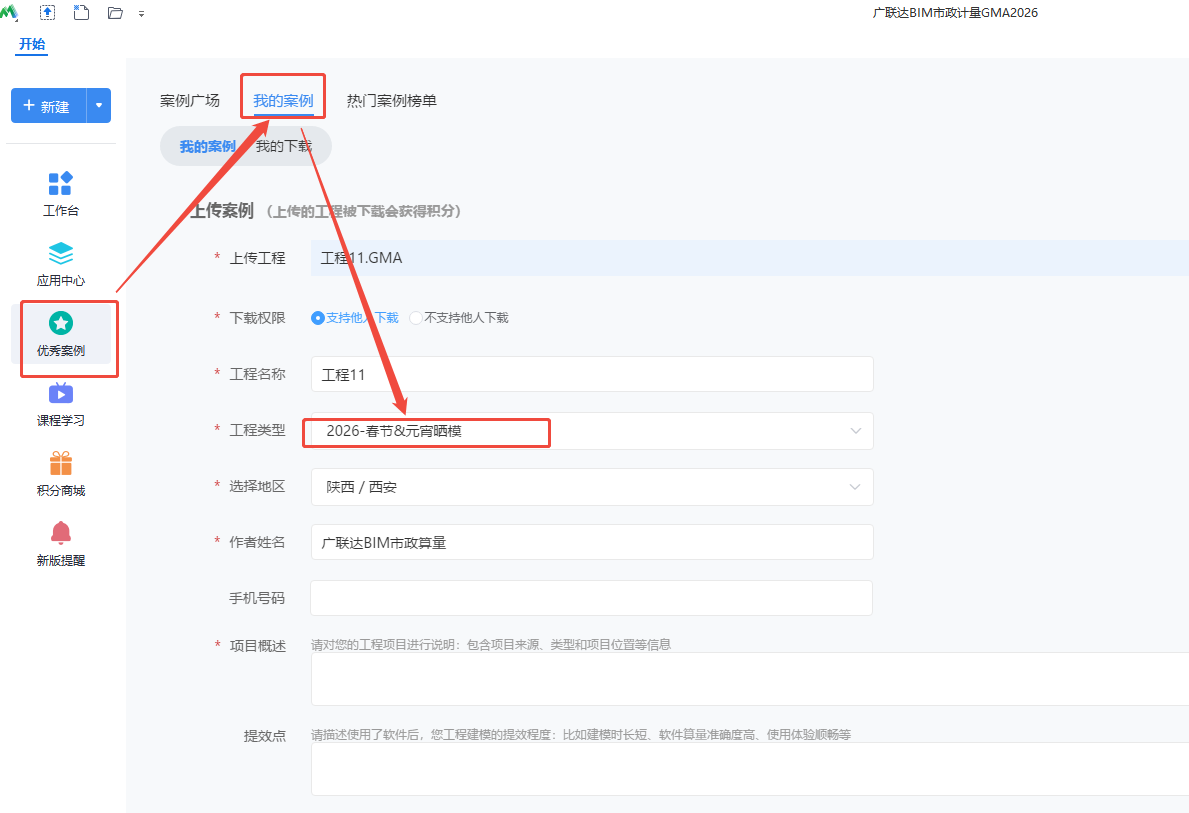This screenshot has height=813, width=1189.
Task: Click the new project file icon
Action: point(80,13)
